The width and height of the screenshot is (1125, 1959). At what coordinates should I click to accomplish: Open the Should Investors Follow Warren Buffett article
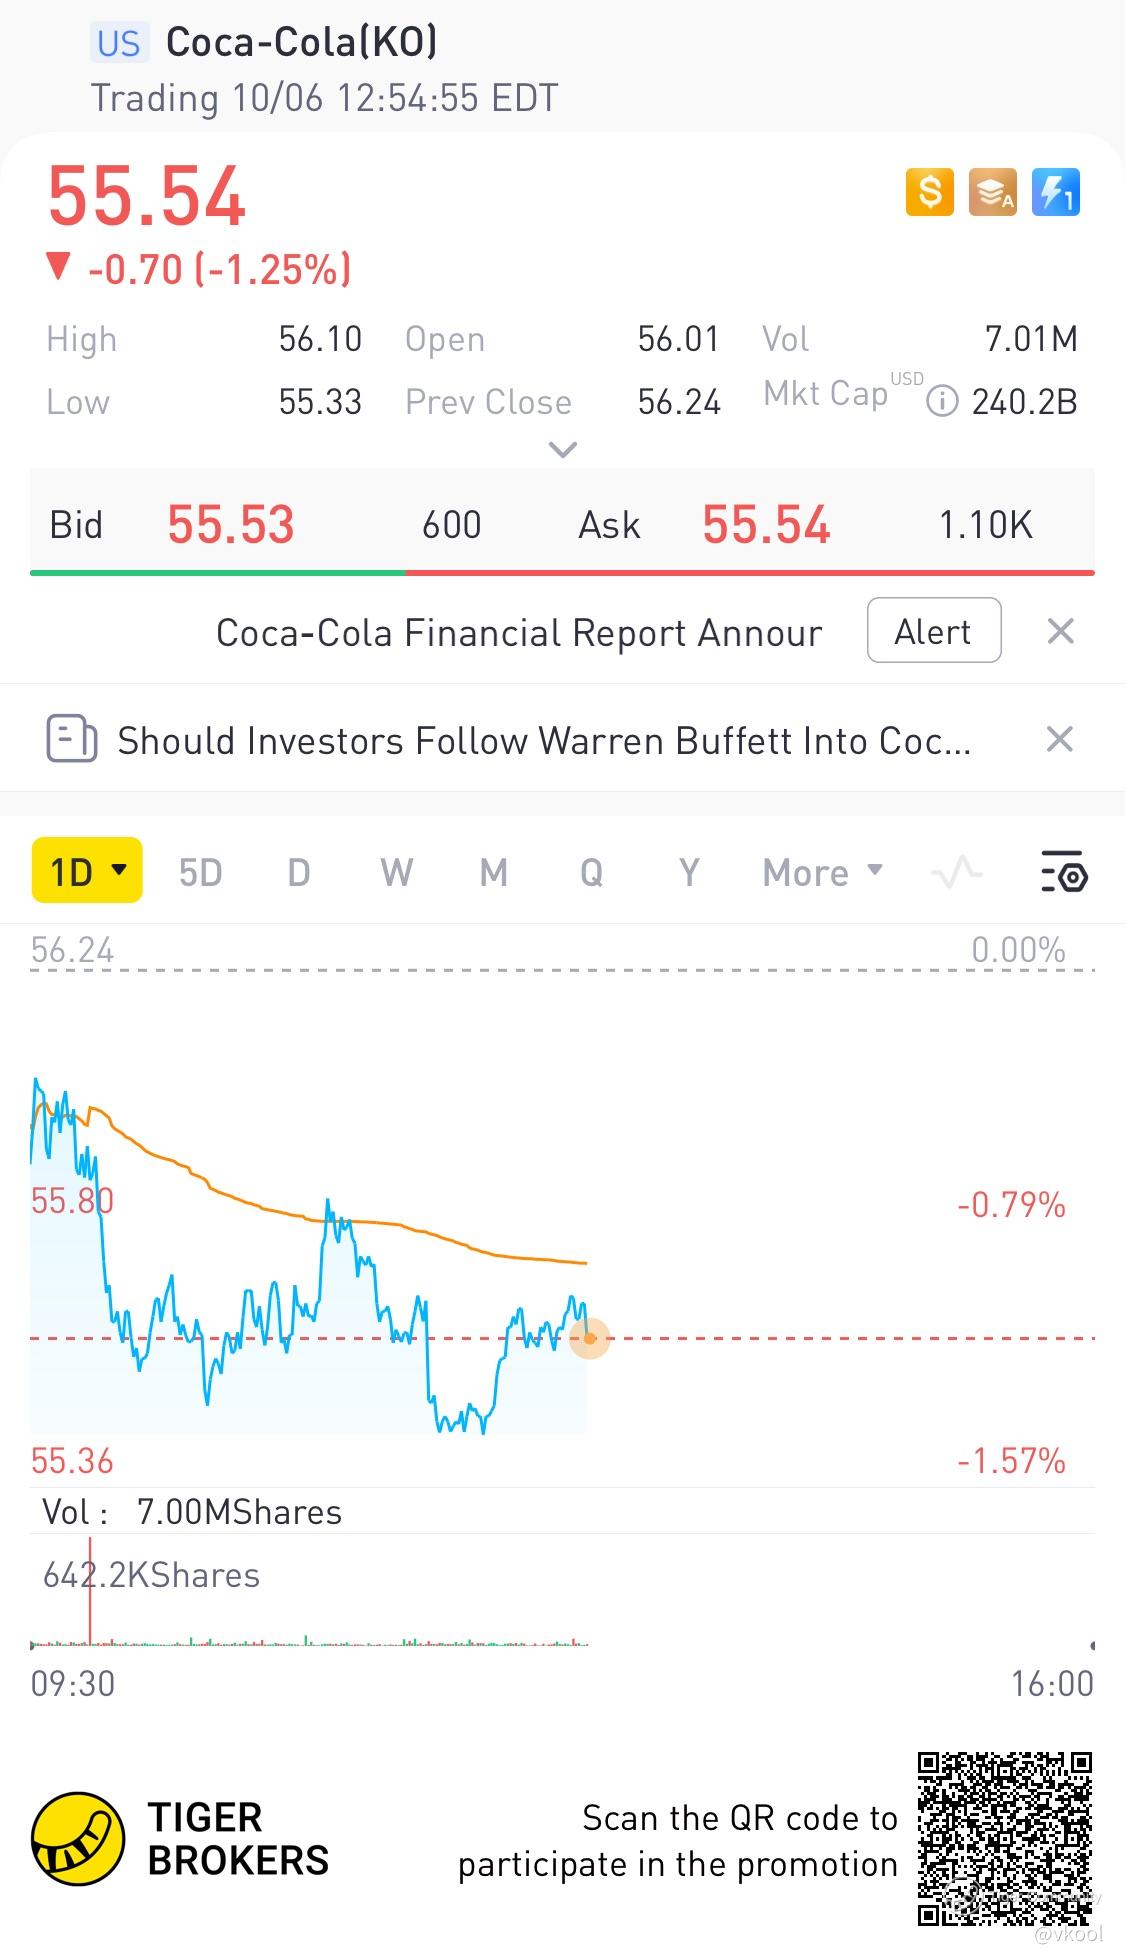[x=543, y=741]
